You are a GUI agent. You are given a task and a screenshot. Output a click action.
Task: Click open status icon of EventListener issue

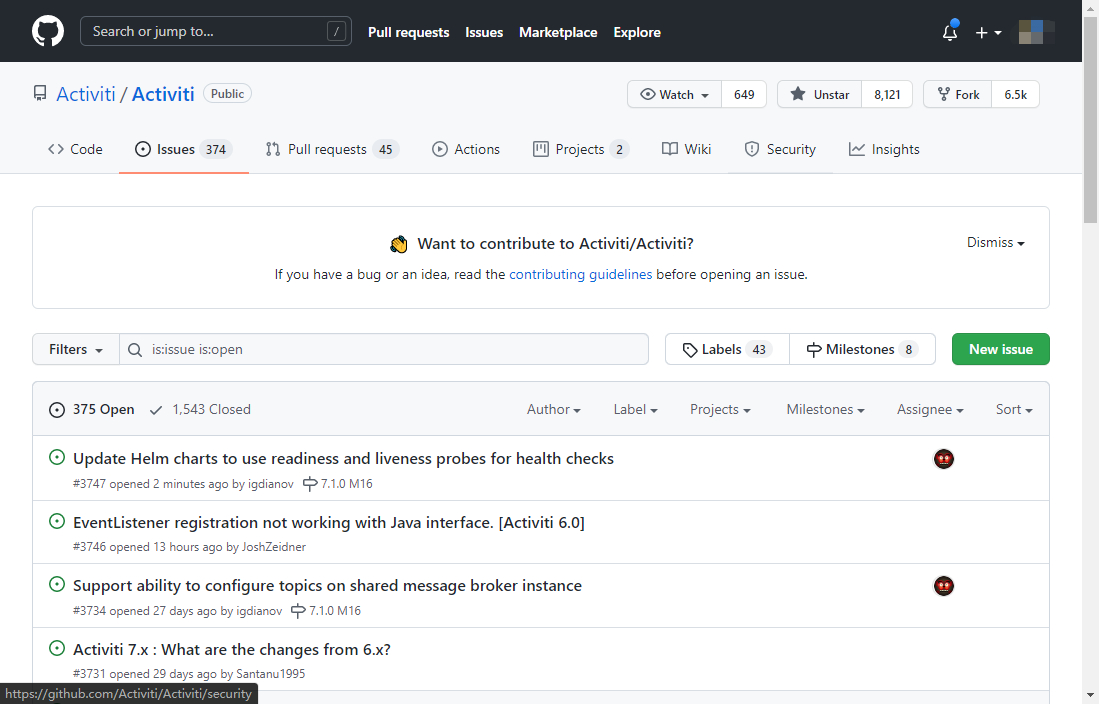57,521
